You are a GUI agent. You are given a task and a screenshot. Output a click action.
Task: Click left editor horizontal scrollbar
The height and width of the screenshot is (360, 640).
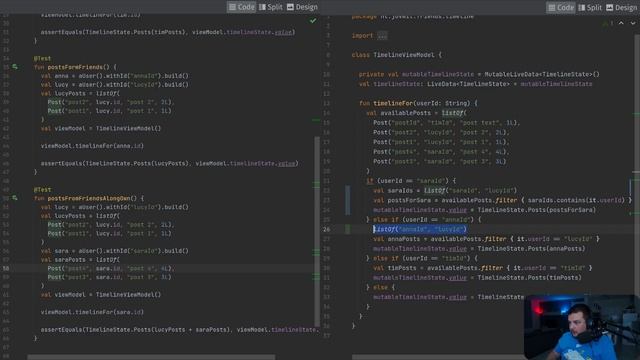click(151, 357)
